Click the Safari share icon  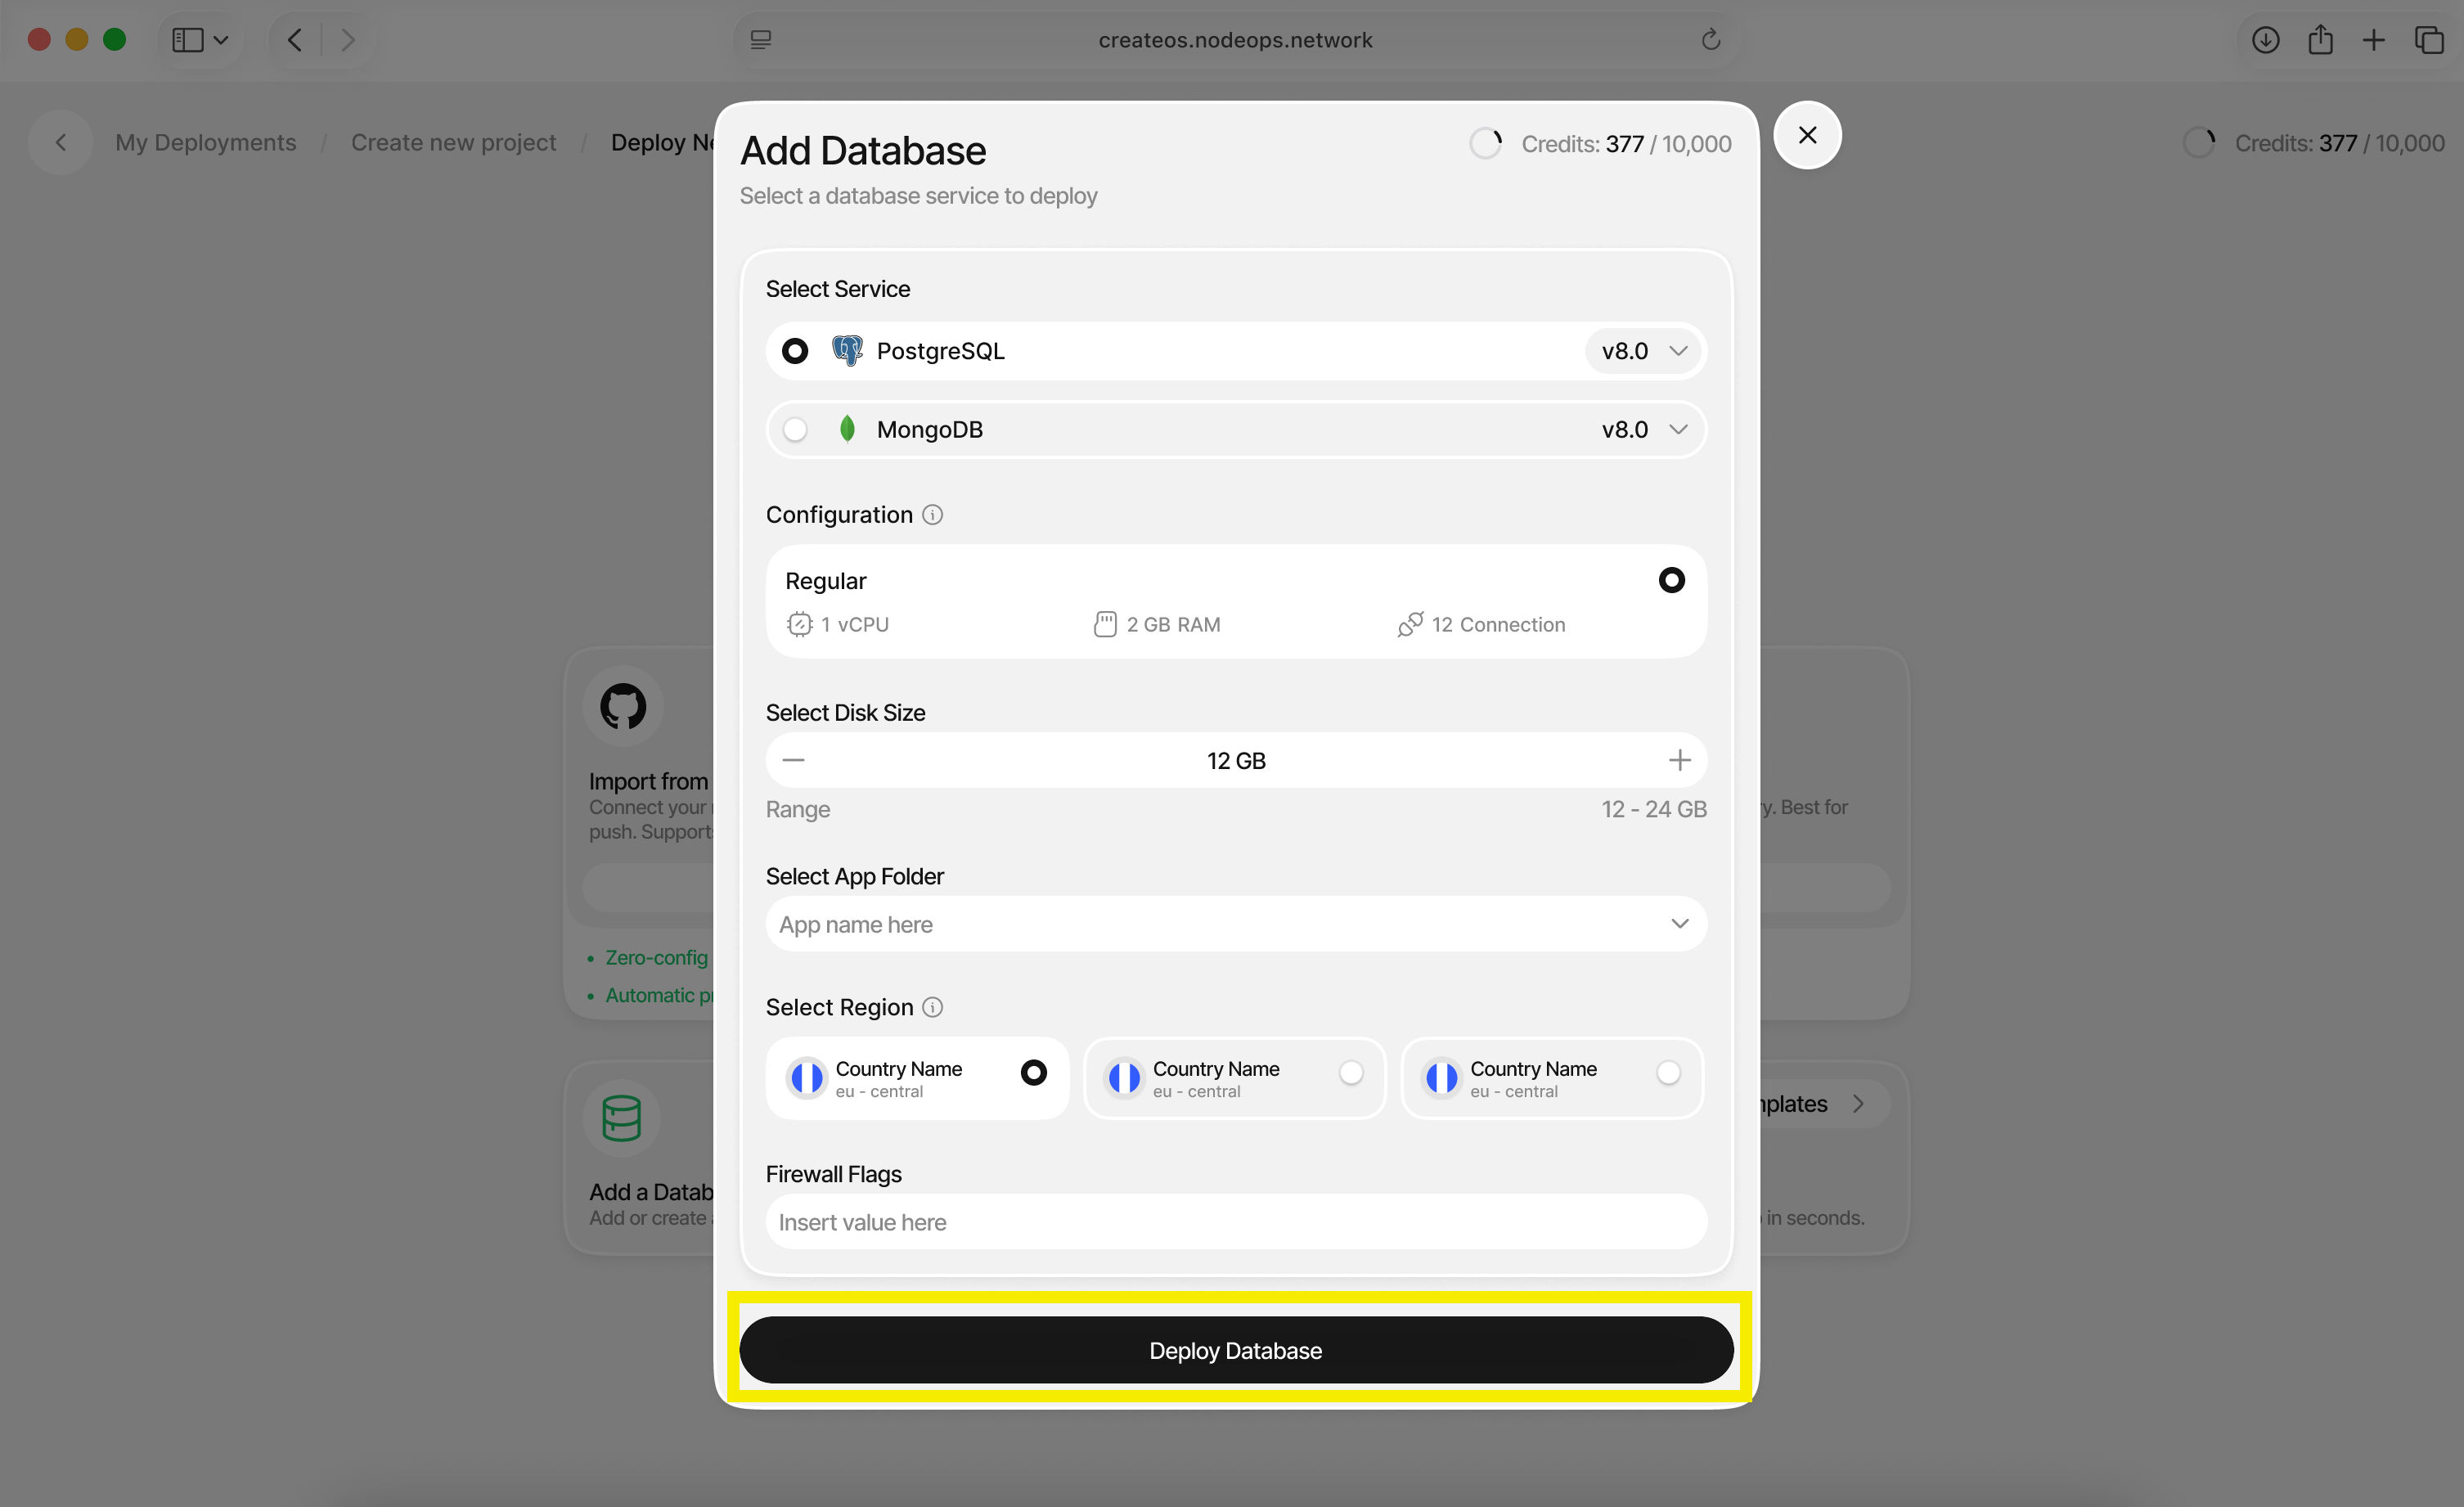[2320, 40]
